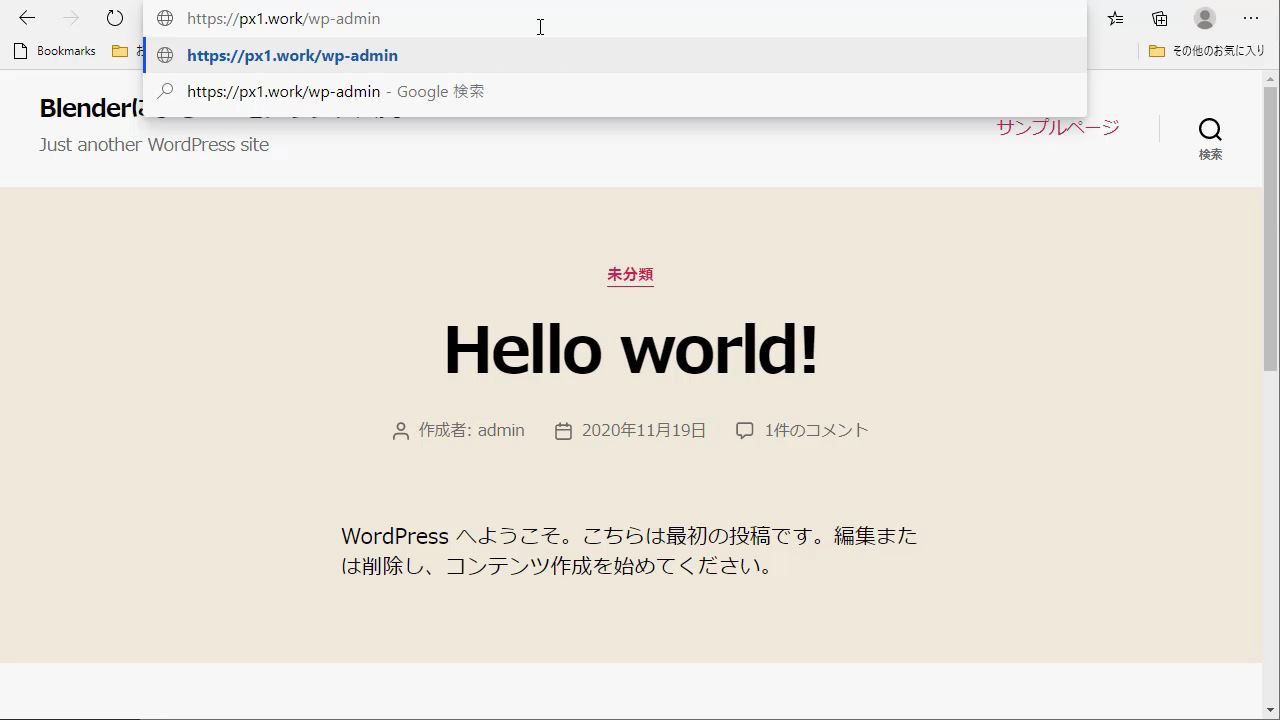The image size is (1280, 720).
Task: Click the calendar icon beside the post date
Action: 563,431
